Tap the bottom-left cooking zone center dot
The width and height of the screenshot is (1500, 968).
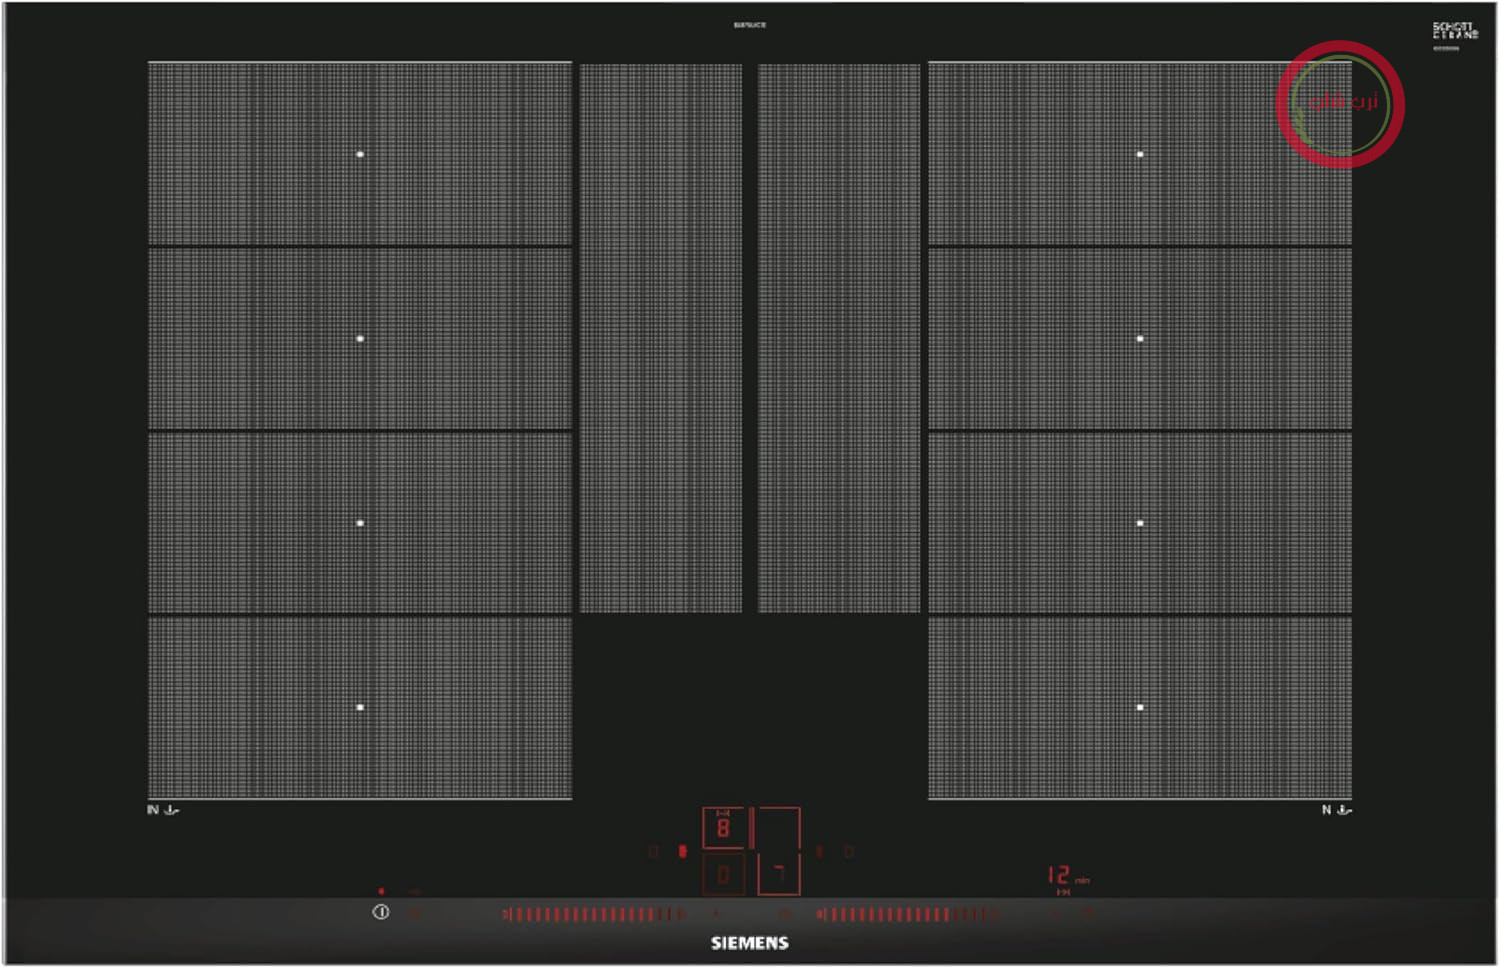(360, 707)
